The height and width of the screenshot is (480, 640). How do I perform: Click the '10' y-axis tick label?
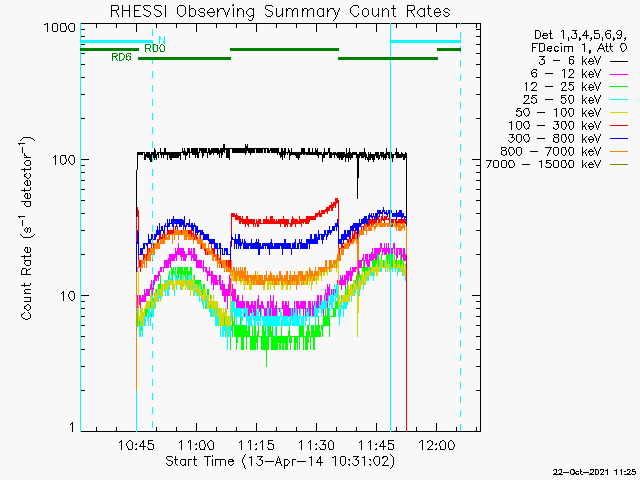68,296
